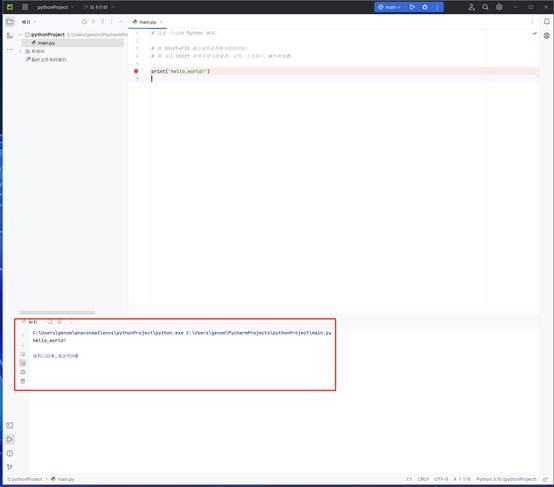Close the main.py editor tab
This screenshot has width=554, height=487.
click(x=161, y=22)
